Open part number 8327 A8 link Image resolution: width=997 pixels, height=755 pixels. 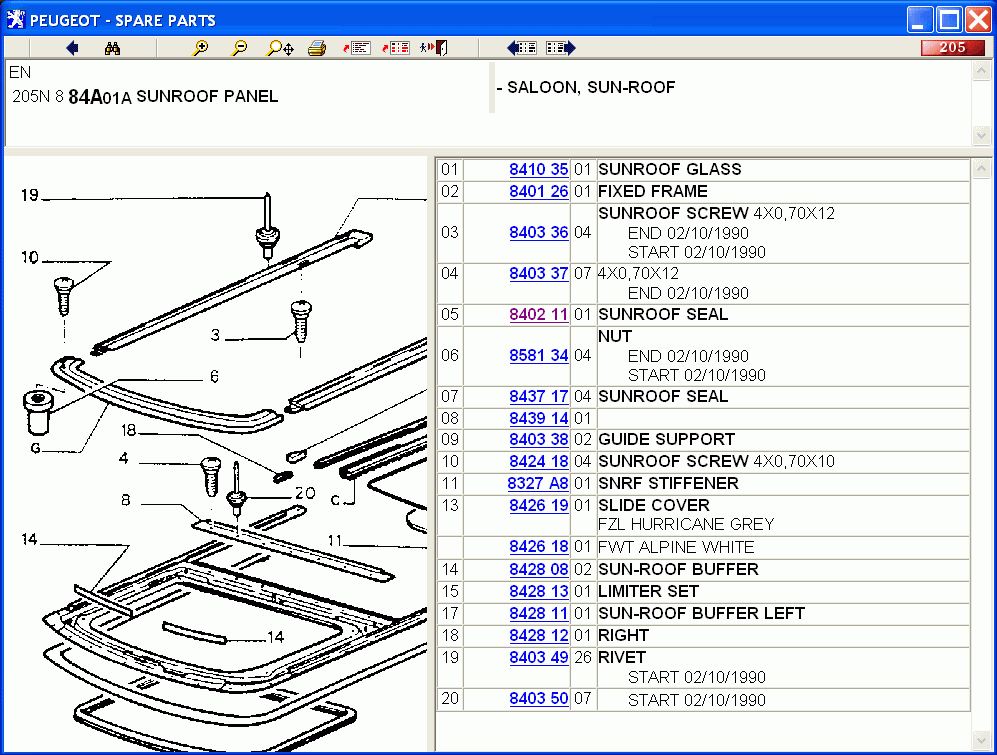click(538, 483)
